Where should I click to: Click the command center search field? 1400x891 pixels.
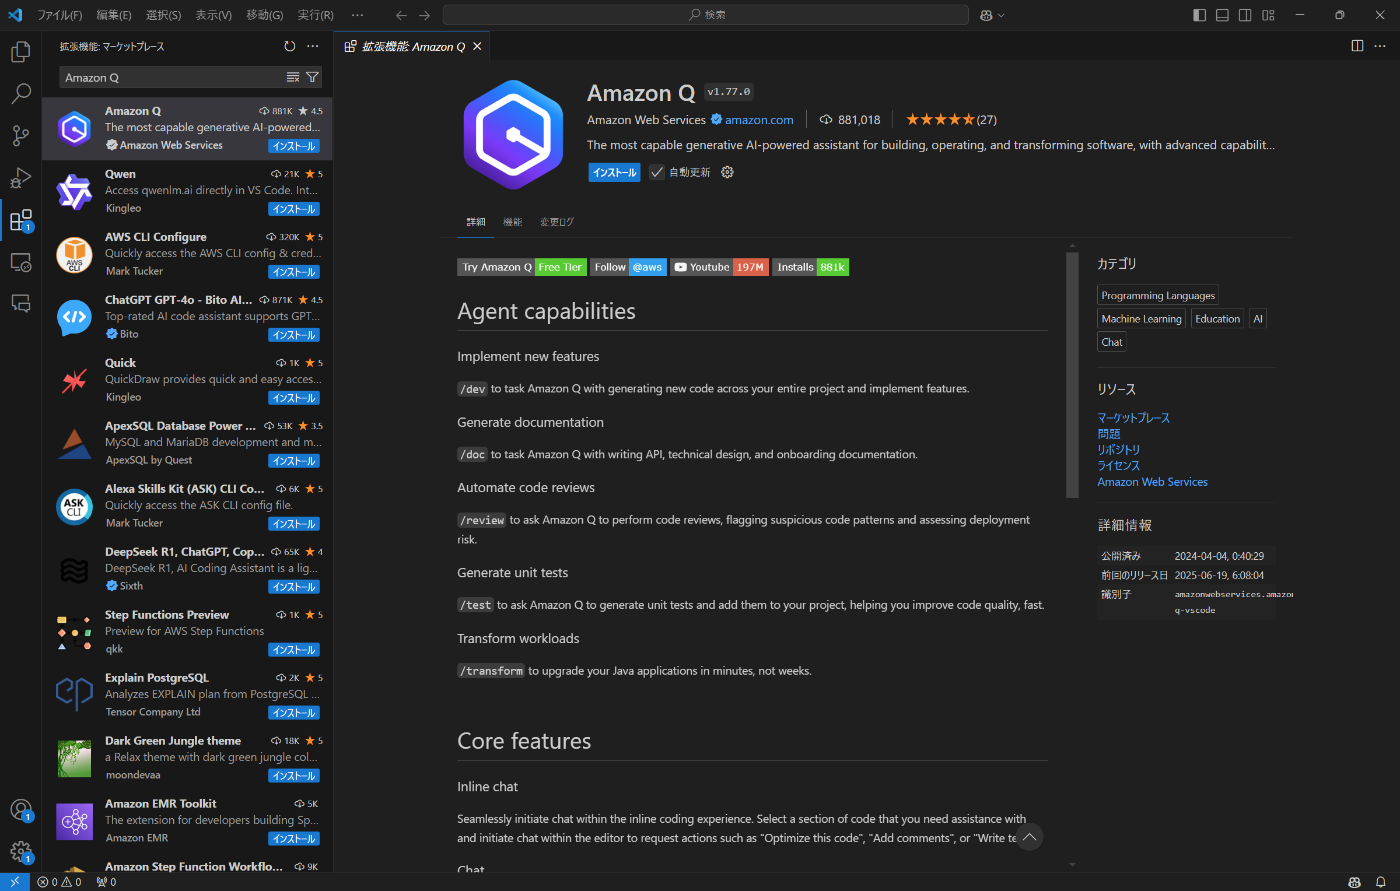coord(705,15)
